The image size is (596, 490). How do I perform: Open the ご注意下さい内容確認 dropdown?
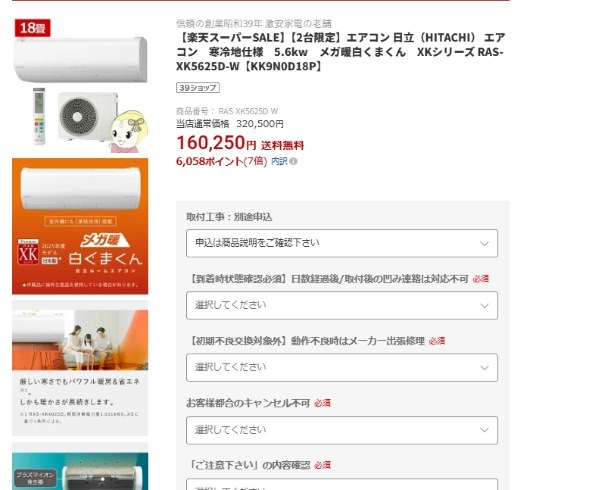click(x=342, y=485)
